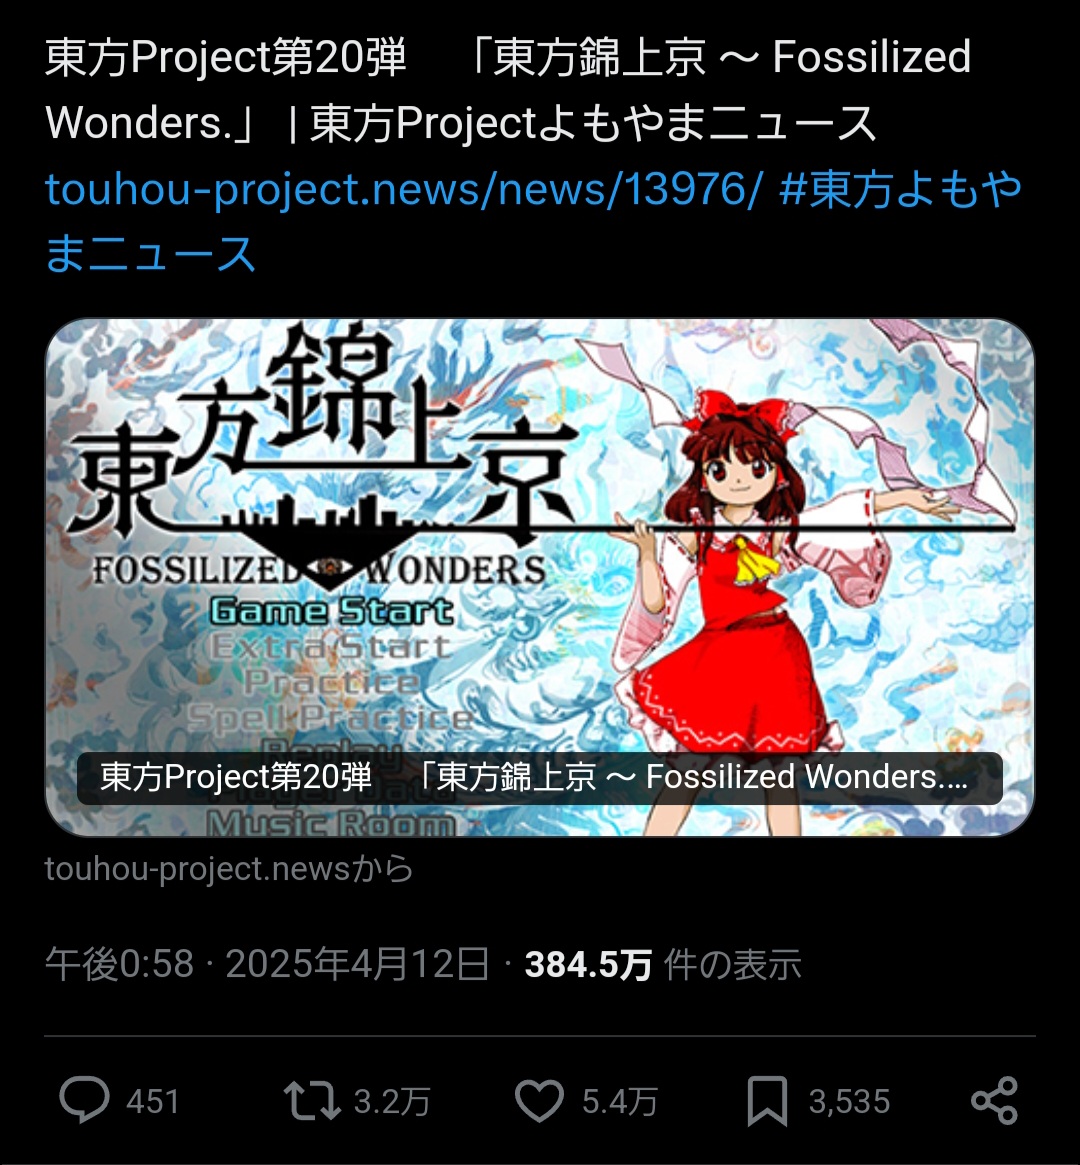Open the link preview card caption bar
This screenshot has width=1080, height=1165.
(x=539, y=778)
